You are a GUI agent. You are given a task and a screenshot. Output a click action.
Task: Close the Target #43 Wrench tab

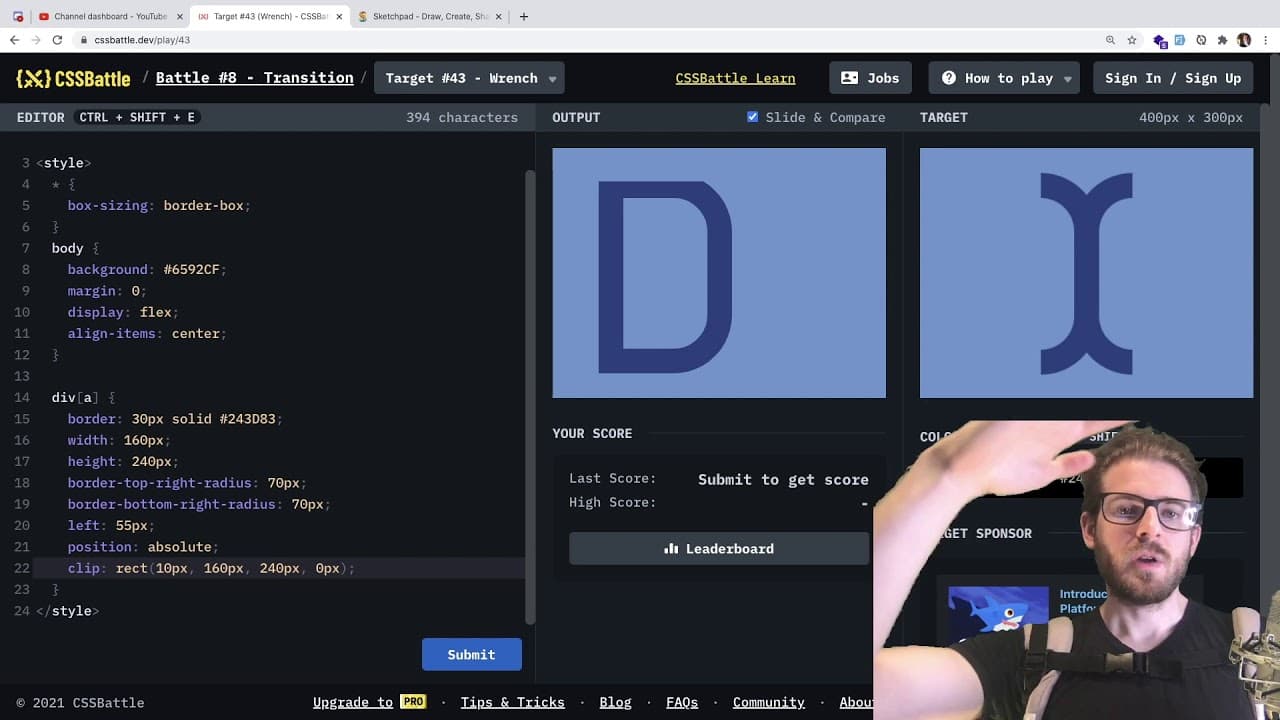339,16
